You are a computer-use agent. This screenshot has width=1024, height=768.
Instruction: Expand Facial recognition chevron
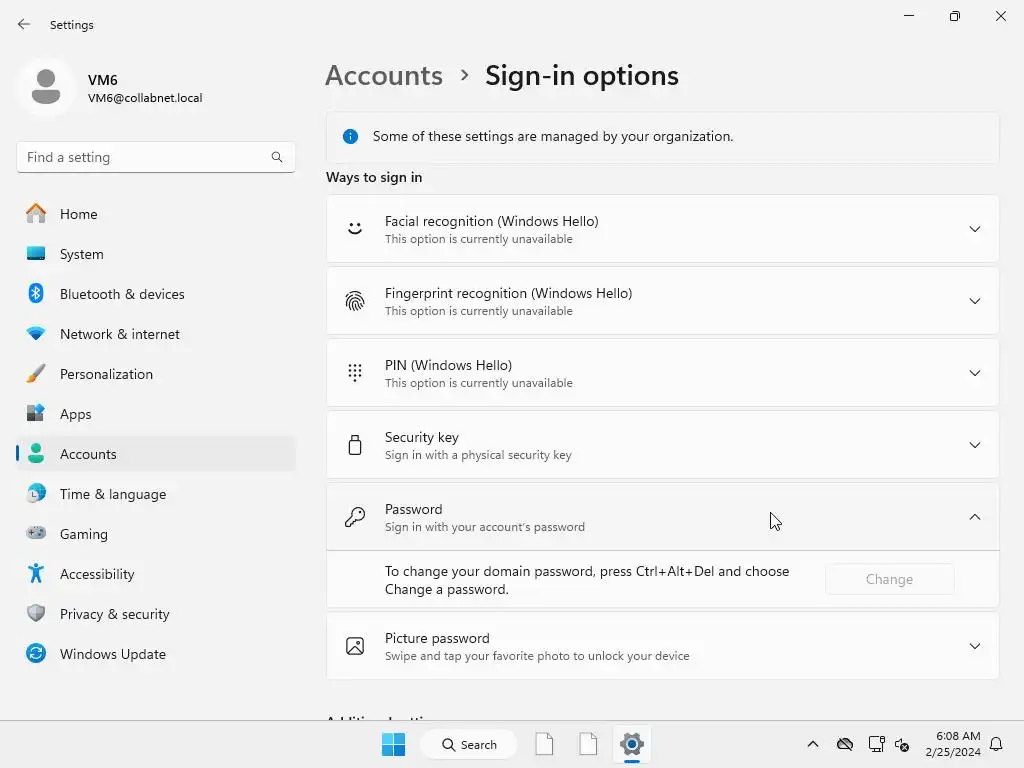tap(974, 229)
